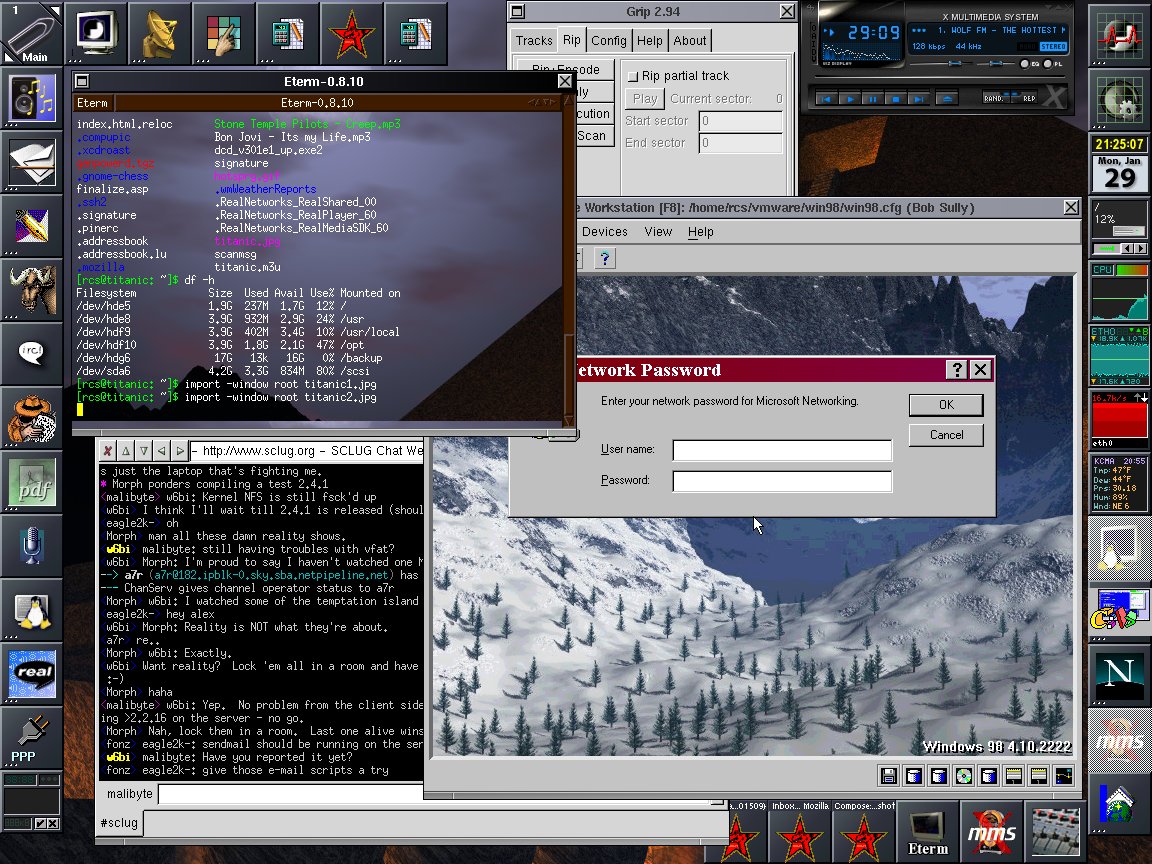Open the satellite dish launcher icon

point(159,33)
